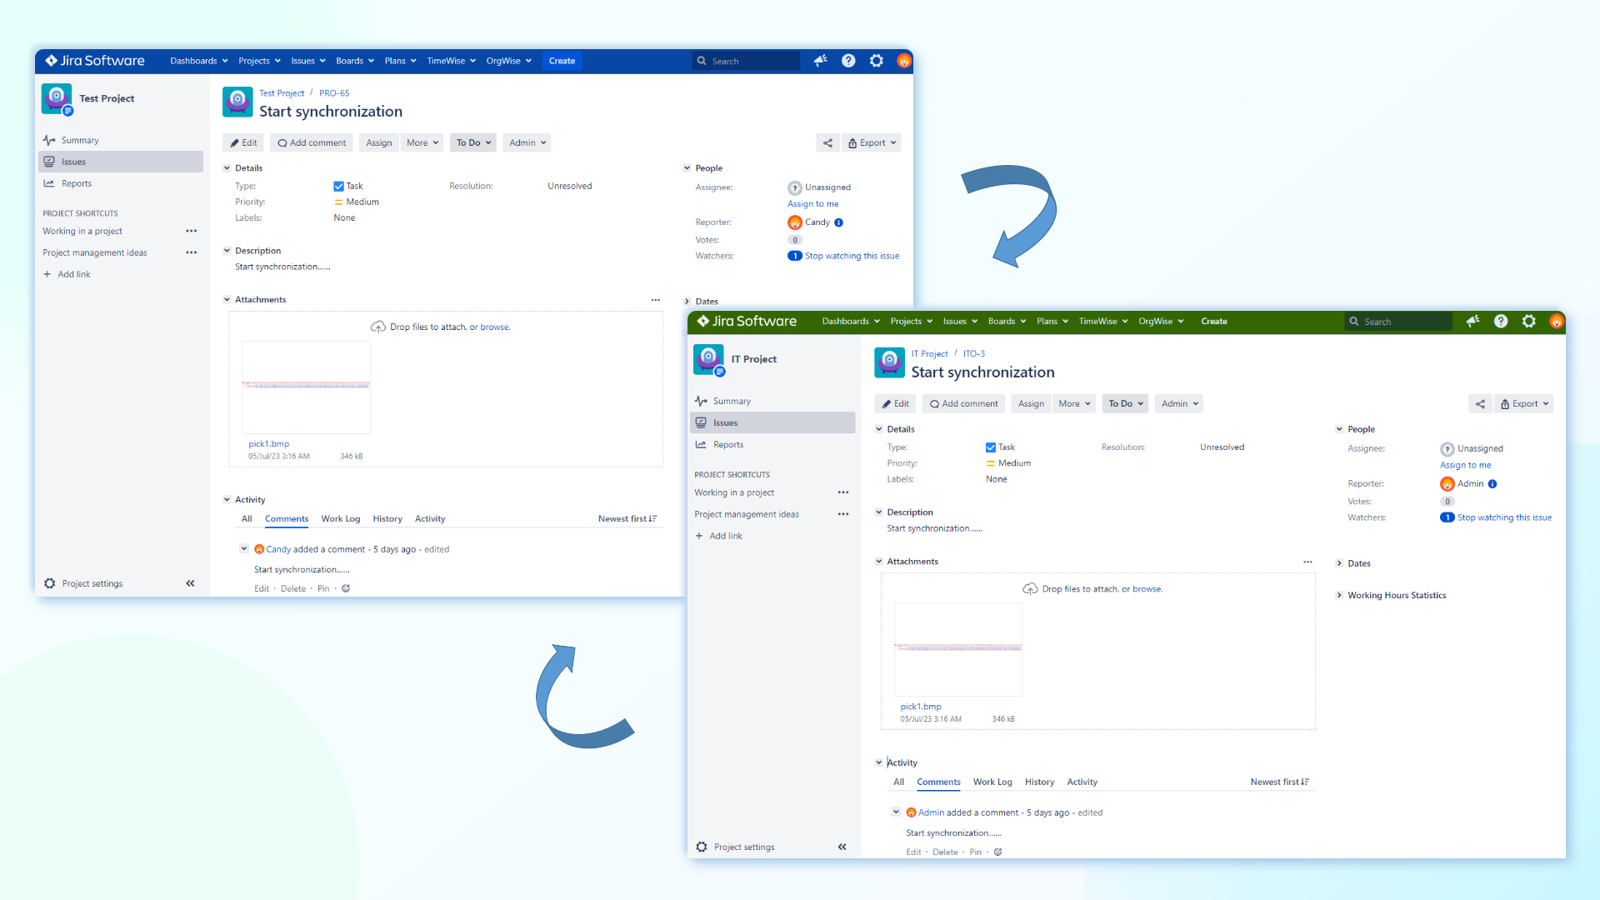Screen dimensions: 1600x900
Task: Open settings gear in Test Project window
Action: [876, 61]
